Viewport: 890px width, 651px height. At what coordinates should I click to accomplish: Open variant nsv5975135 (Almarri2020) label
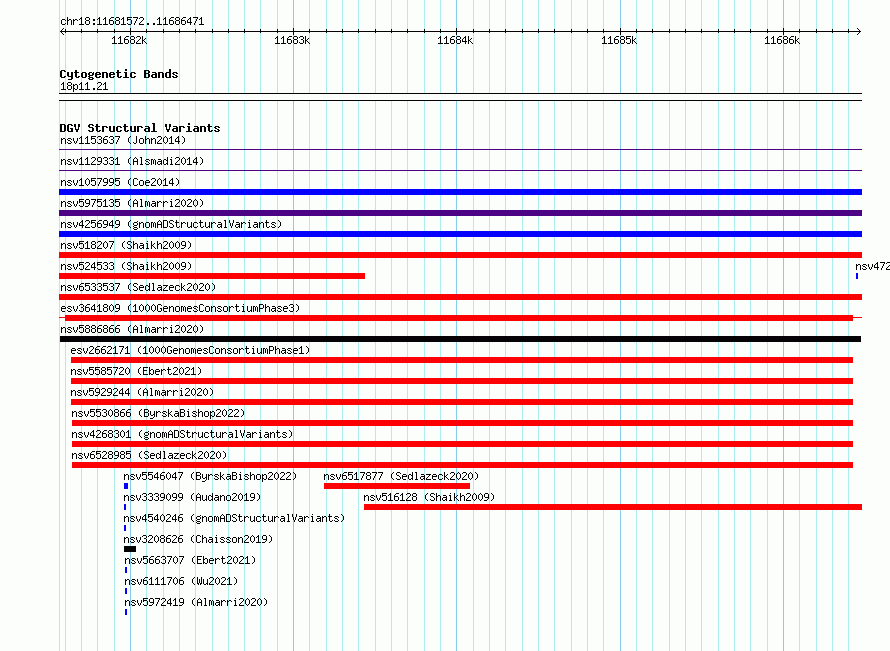pyautogui.click(x=132, y=203)
